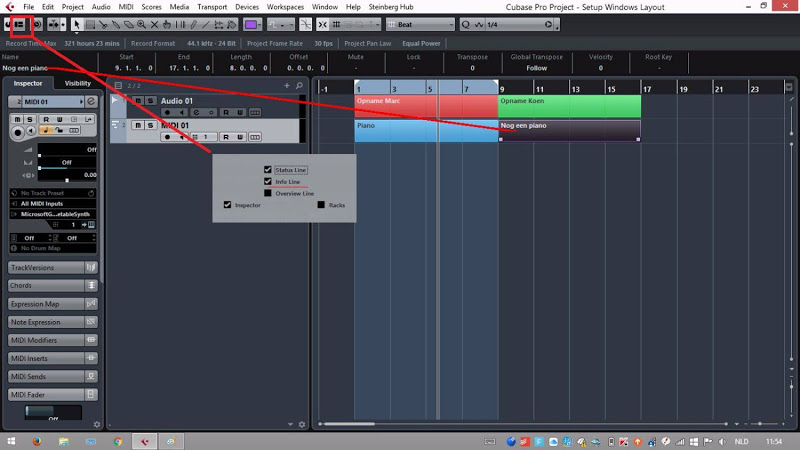800x450 pixels.
Task: Select the Range Selection tool
Action: (x=90, y=24)
